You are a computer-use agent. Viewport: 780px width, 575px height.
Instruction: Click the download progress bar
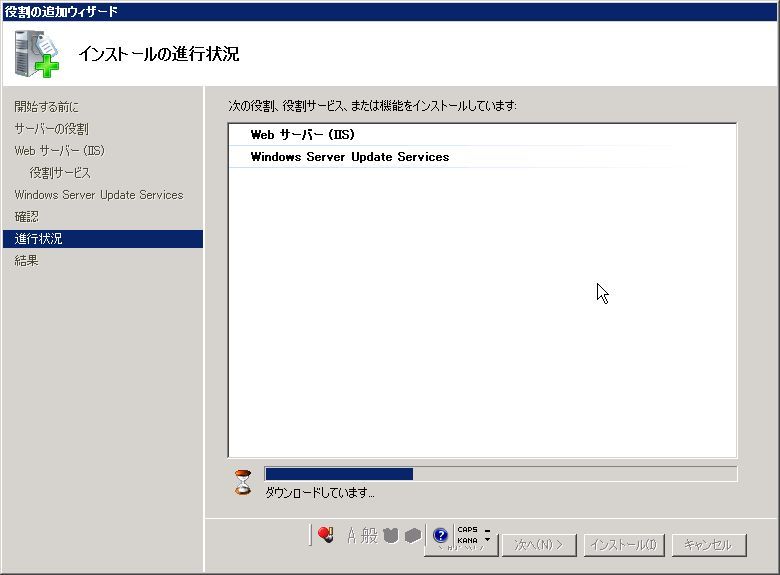[500, 474]
